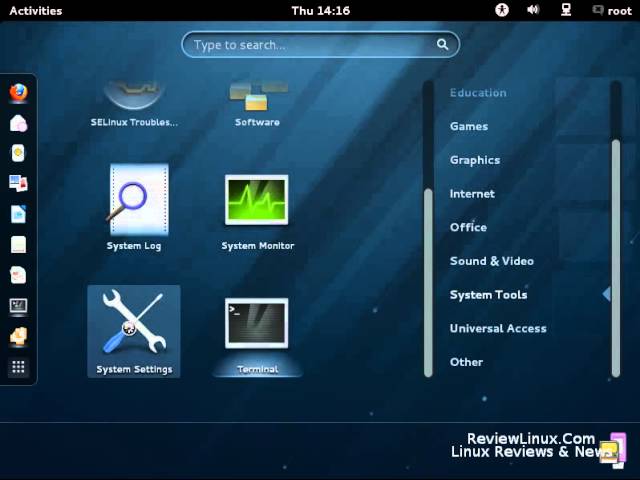This screenshot has width=640, height=480.
Task: Select the Graphics category
Action: (x=475, y=160)
